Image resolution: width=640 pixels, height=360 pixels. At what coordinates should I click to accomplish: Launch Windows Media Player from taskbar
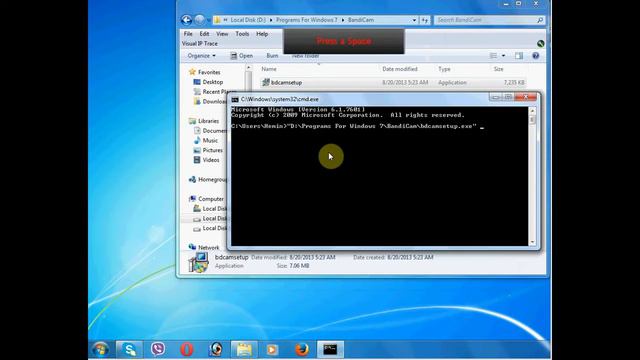(272, 350)
